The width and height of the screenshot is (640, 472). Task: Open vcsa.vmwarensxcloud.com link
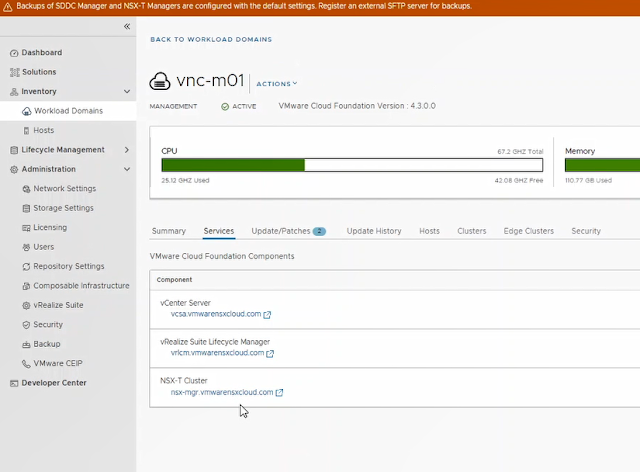[216, 314]
